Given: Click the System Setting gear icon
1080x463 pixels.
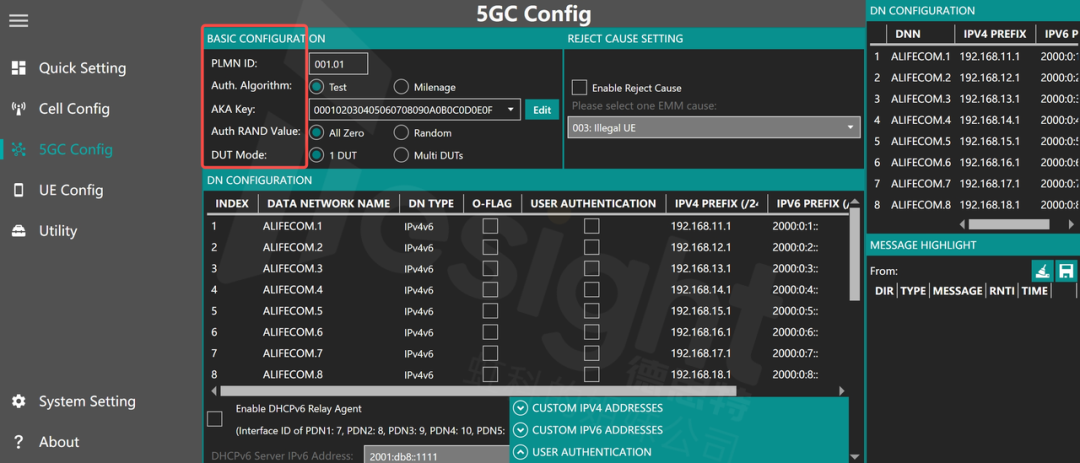Looking at the screenshot, I should click(x=19, y=401).
